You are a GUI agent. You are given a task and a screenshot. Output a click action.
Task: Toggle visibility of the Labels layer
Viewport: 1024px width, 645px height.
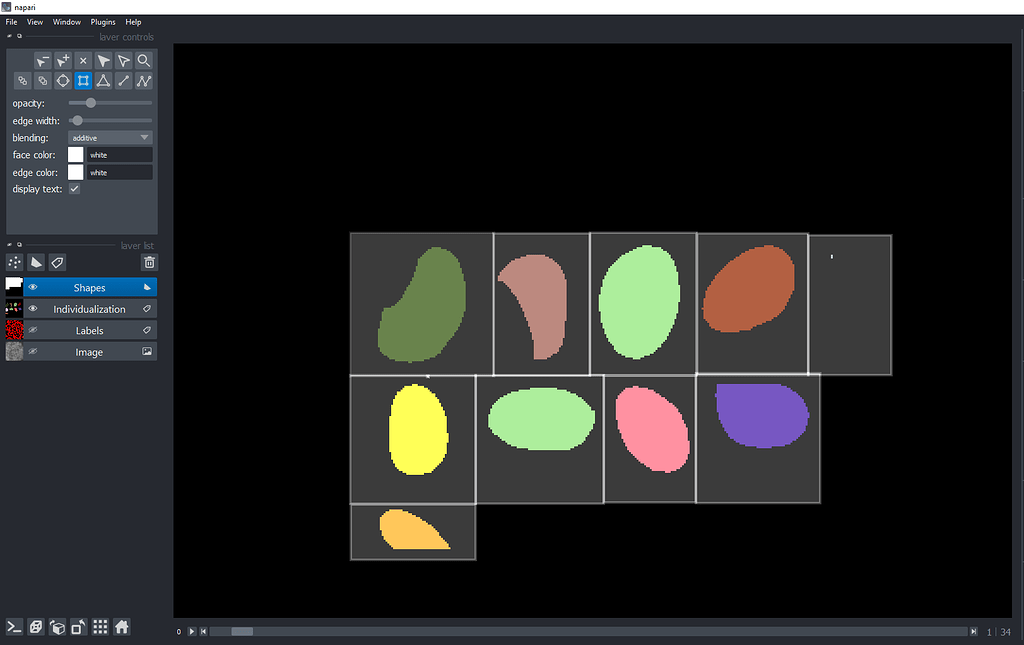31,330
